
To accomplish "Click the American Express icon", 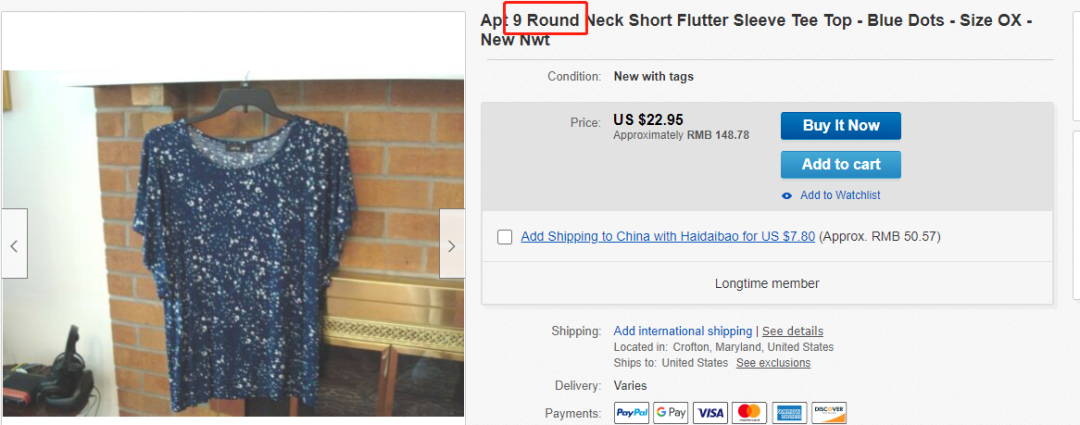I will point(789,412).
